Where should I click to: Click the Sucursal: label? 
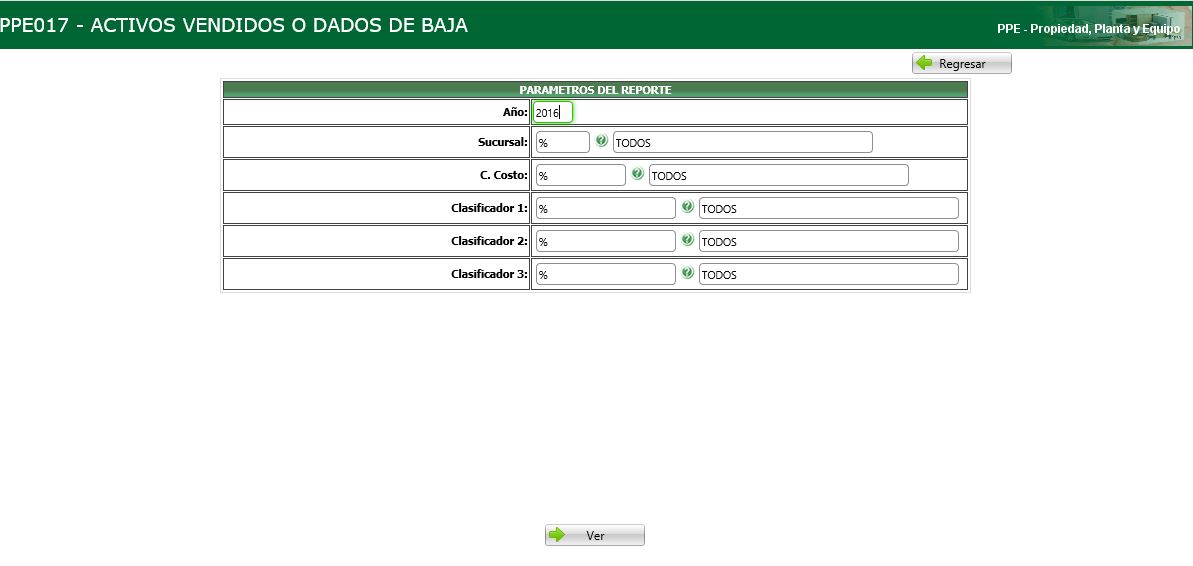click(x=502, y=142)
